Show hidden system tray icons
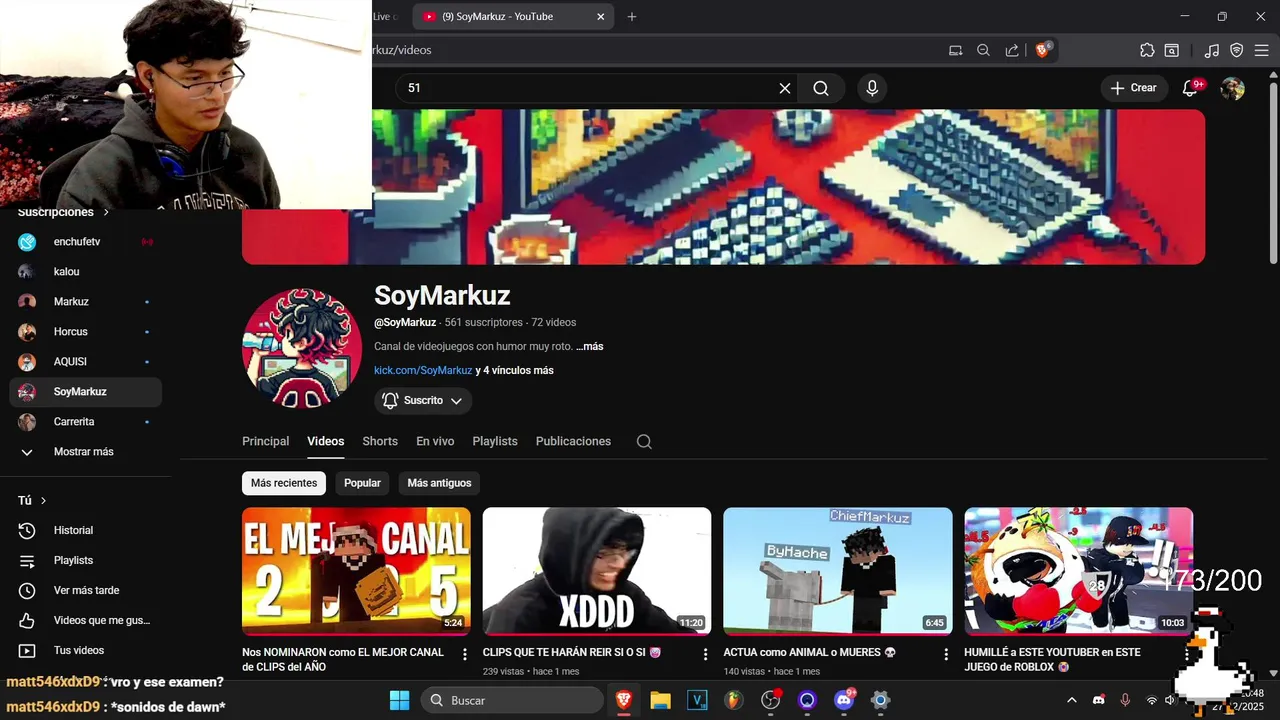Screen dimensions: 1280x720 (x=1072, y=700)
